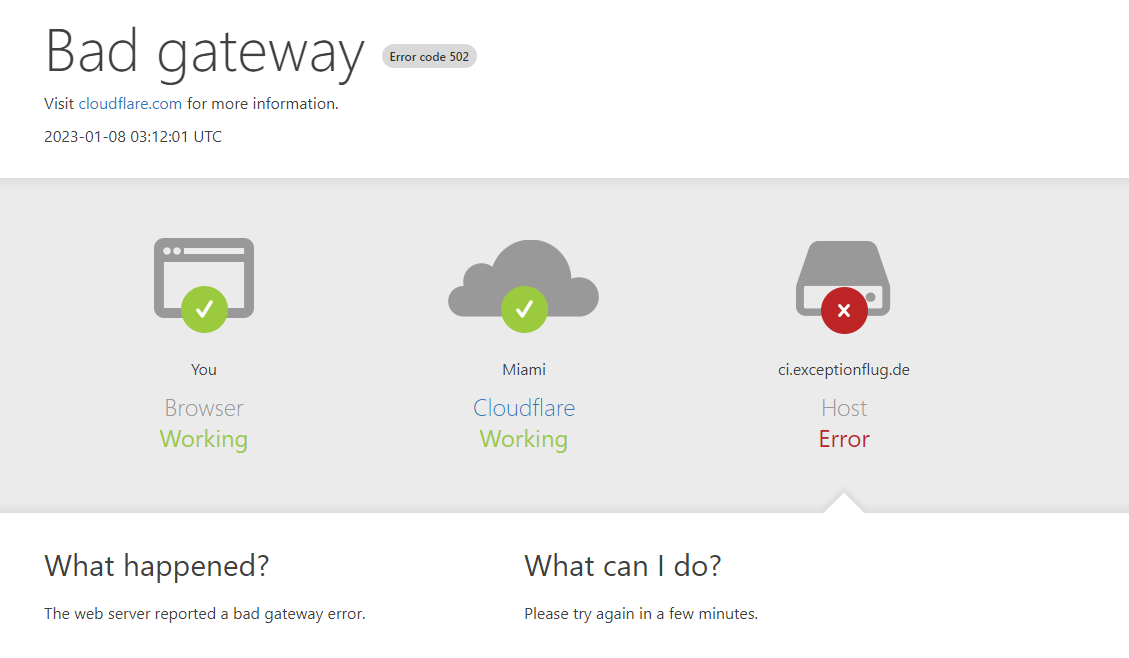This screenshot has height=658, width=1129.
Task: Click the Working status under Cloudflare
Action: (x=523, y=439)
